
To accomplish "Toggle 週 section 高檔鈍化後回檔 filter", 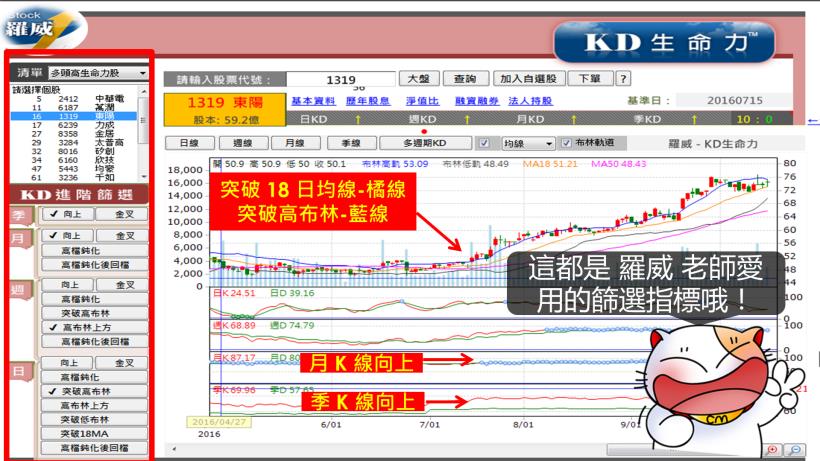I will [x=95, y=341].
